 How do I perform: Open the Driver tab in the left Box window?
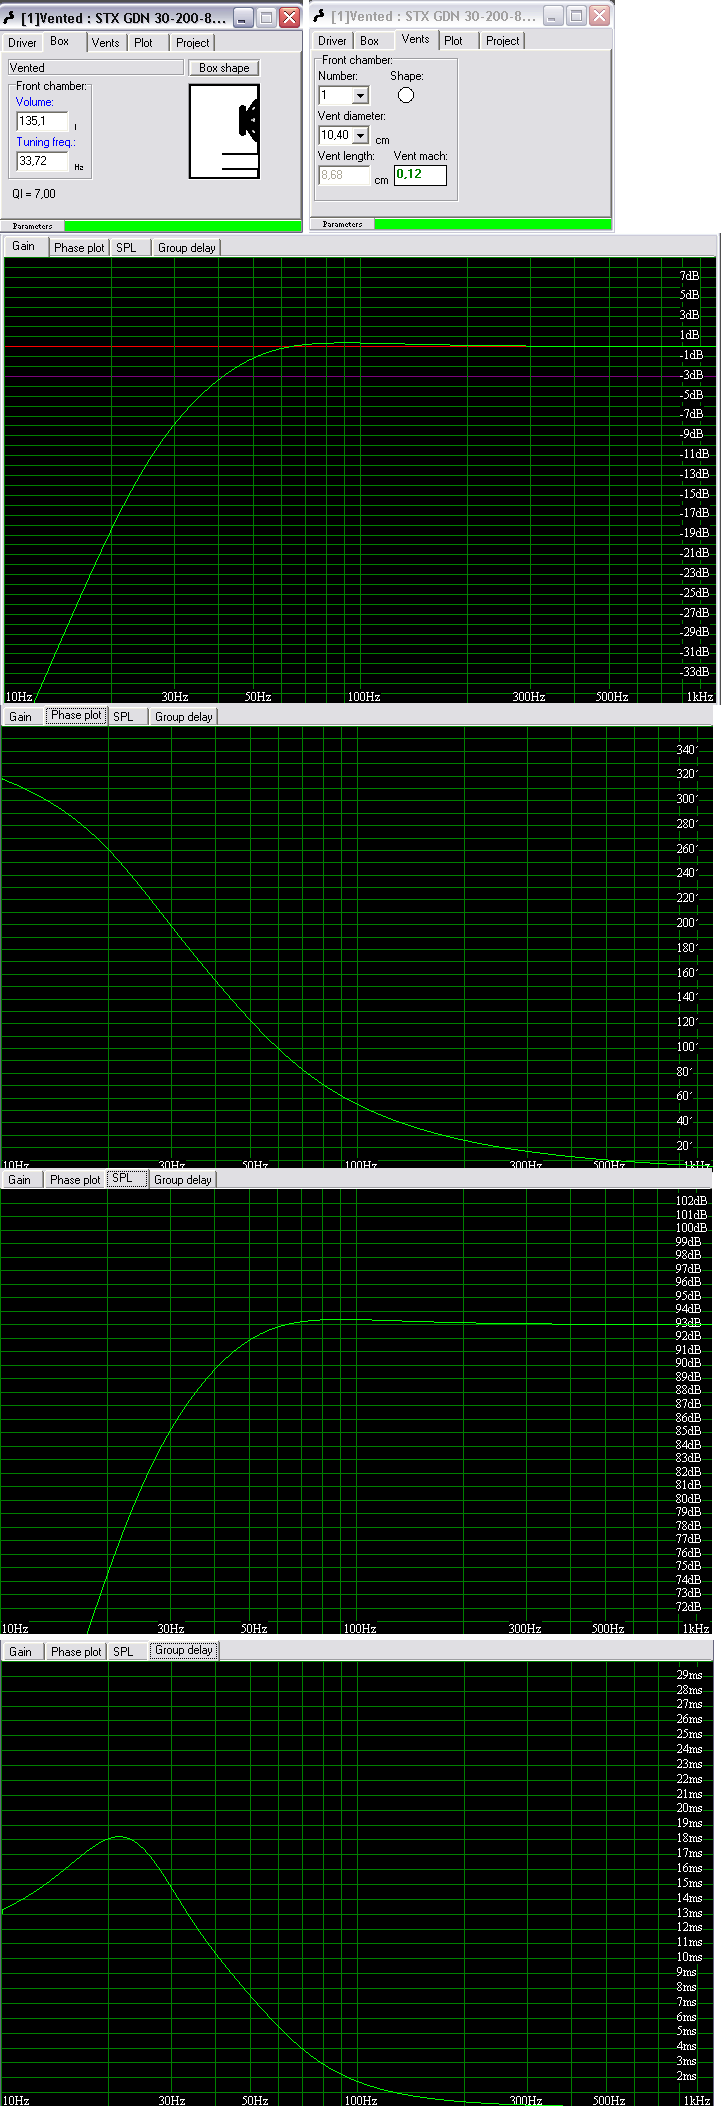click(22, 43)
